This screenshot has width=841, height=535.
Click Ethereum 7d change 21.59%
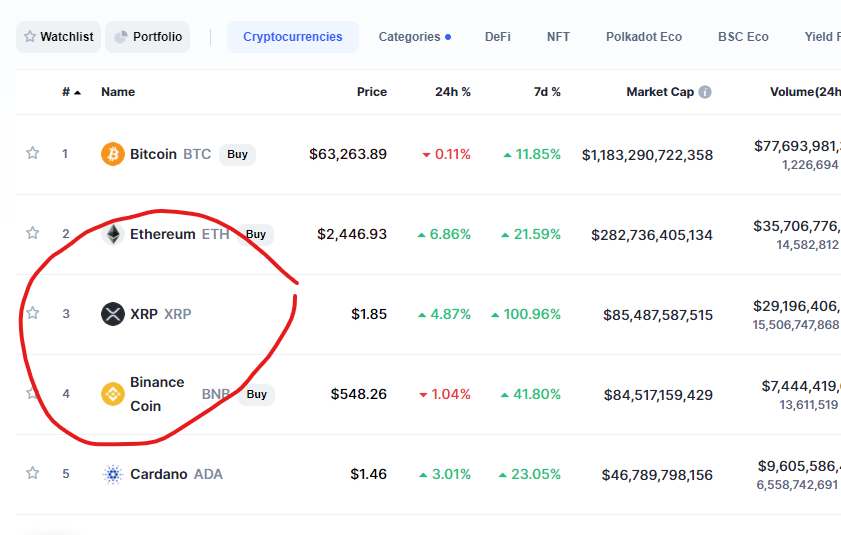[531, 234]
